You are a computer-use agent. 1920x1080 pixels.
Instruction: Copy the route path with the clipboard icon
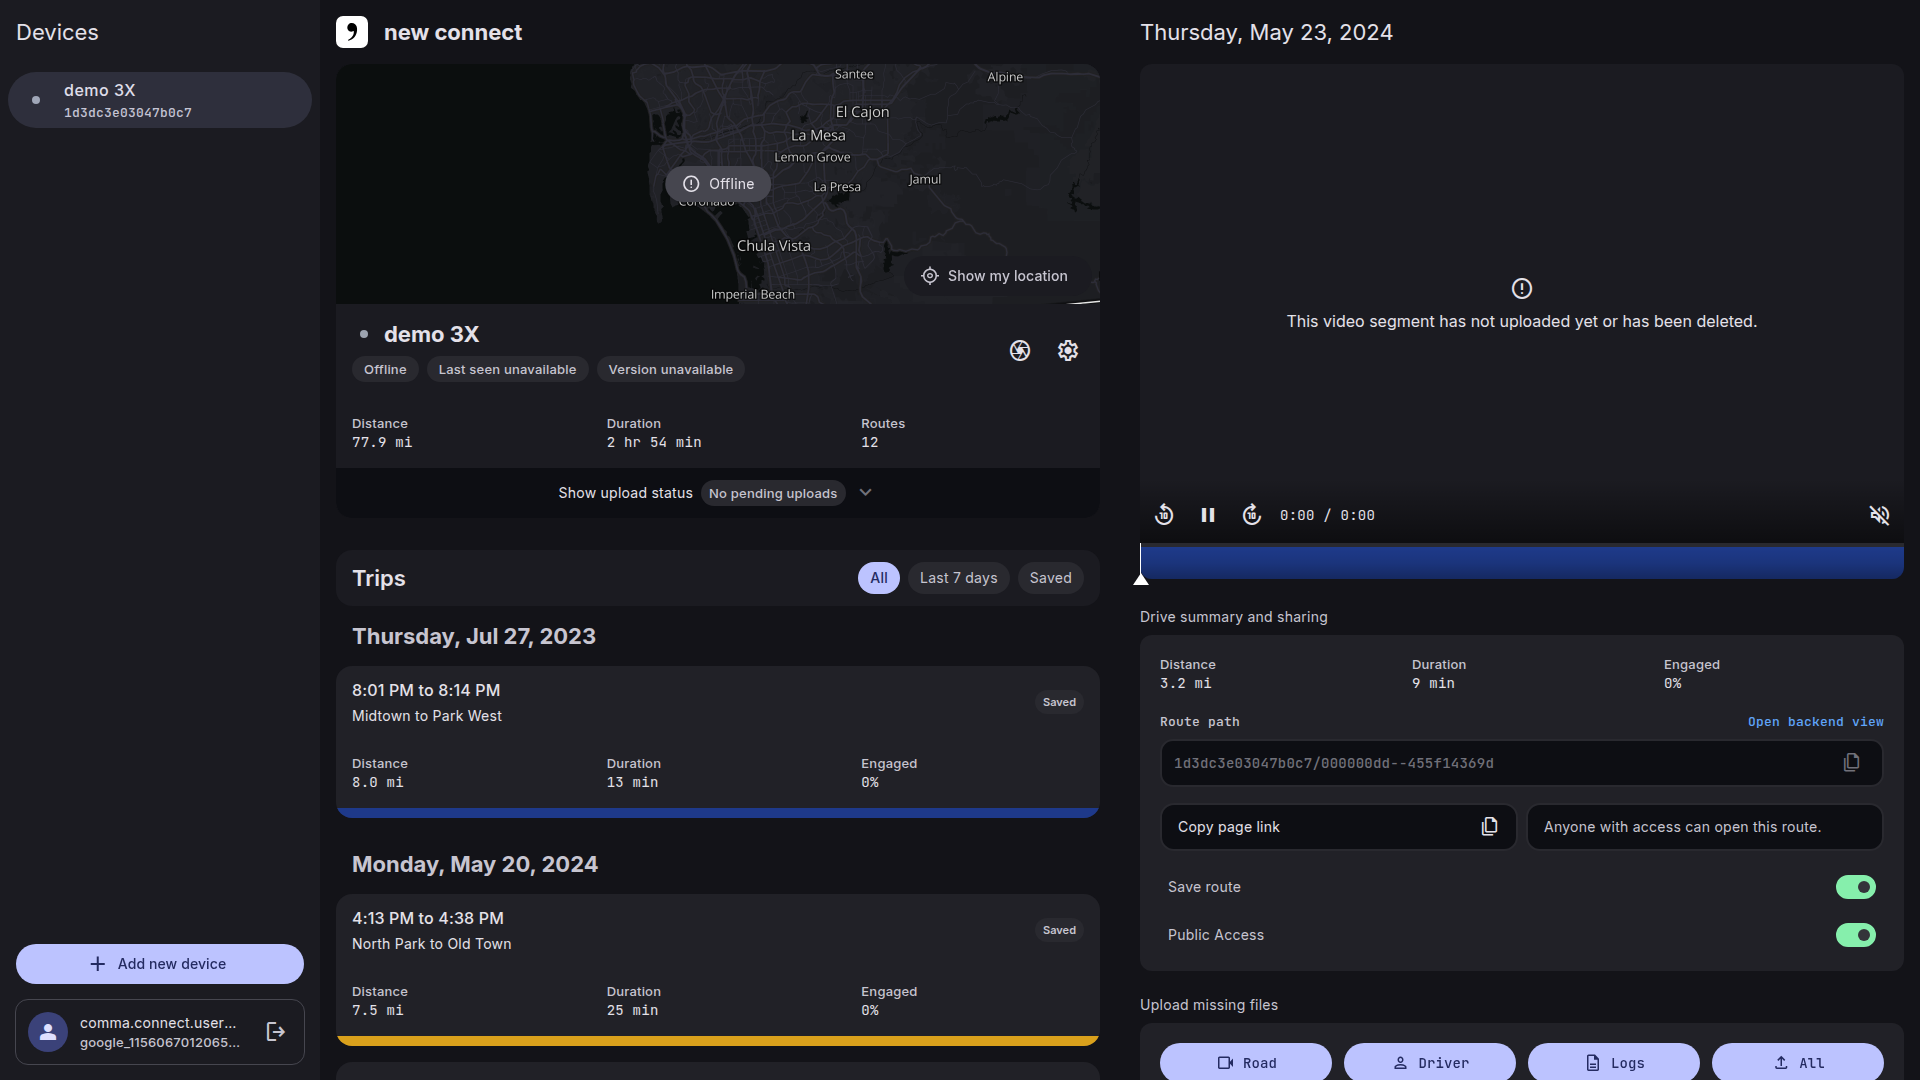pos(1851,763)
